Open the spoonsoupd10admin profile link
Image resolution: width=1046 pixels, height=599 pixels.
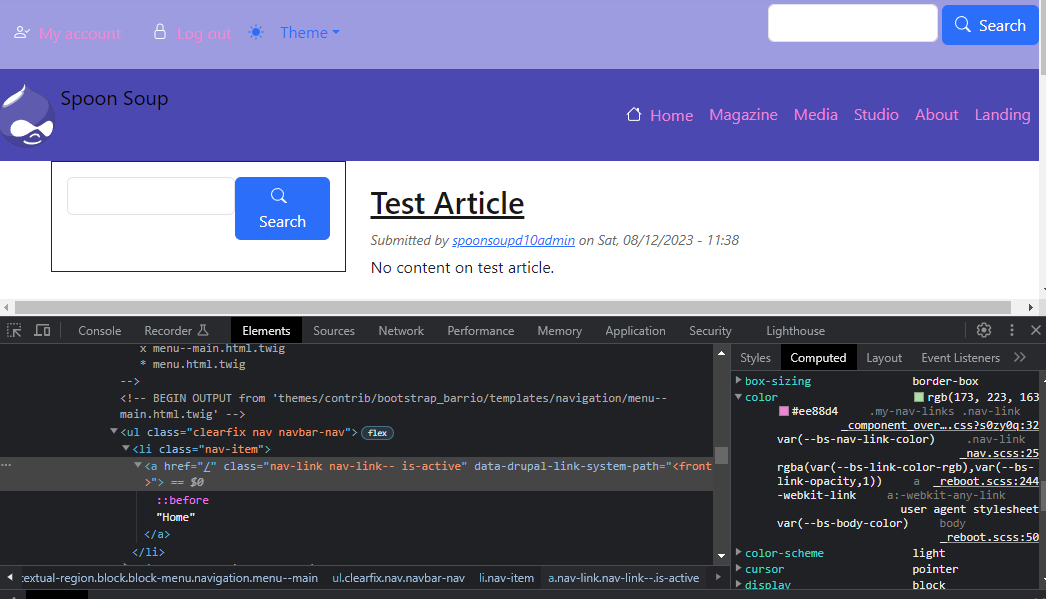[x=513, y=240]
